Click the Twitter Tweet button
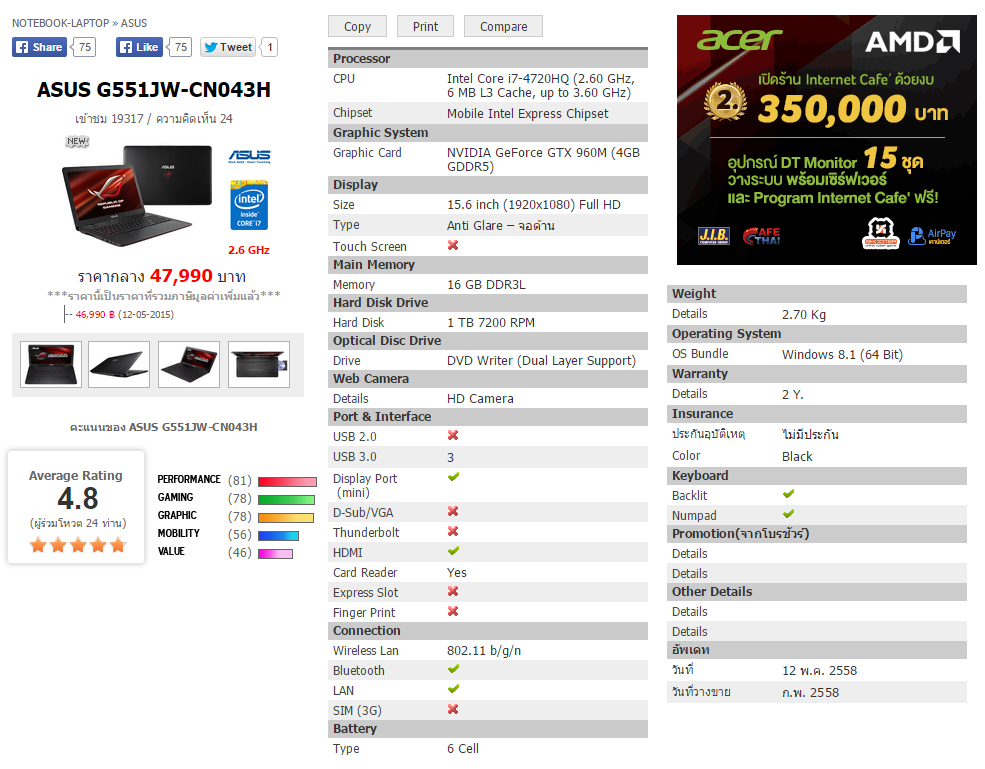Viewport: 985px width, 769px height. click(228, 47)
